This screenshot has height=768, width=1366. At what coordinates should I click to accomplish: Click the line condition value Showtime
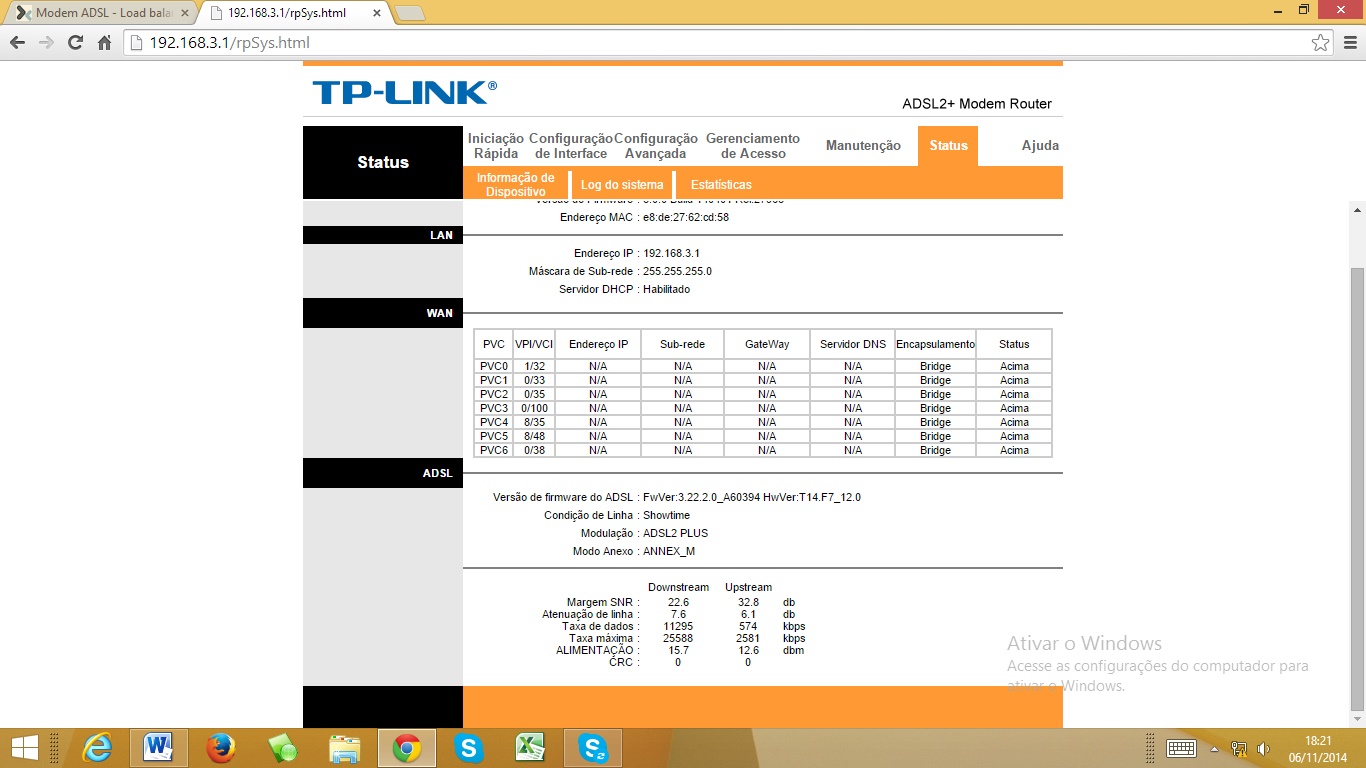pyautogui.click(x=666, y=515)
